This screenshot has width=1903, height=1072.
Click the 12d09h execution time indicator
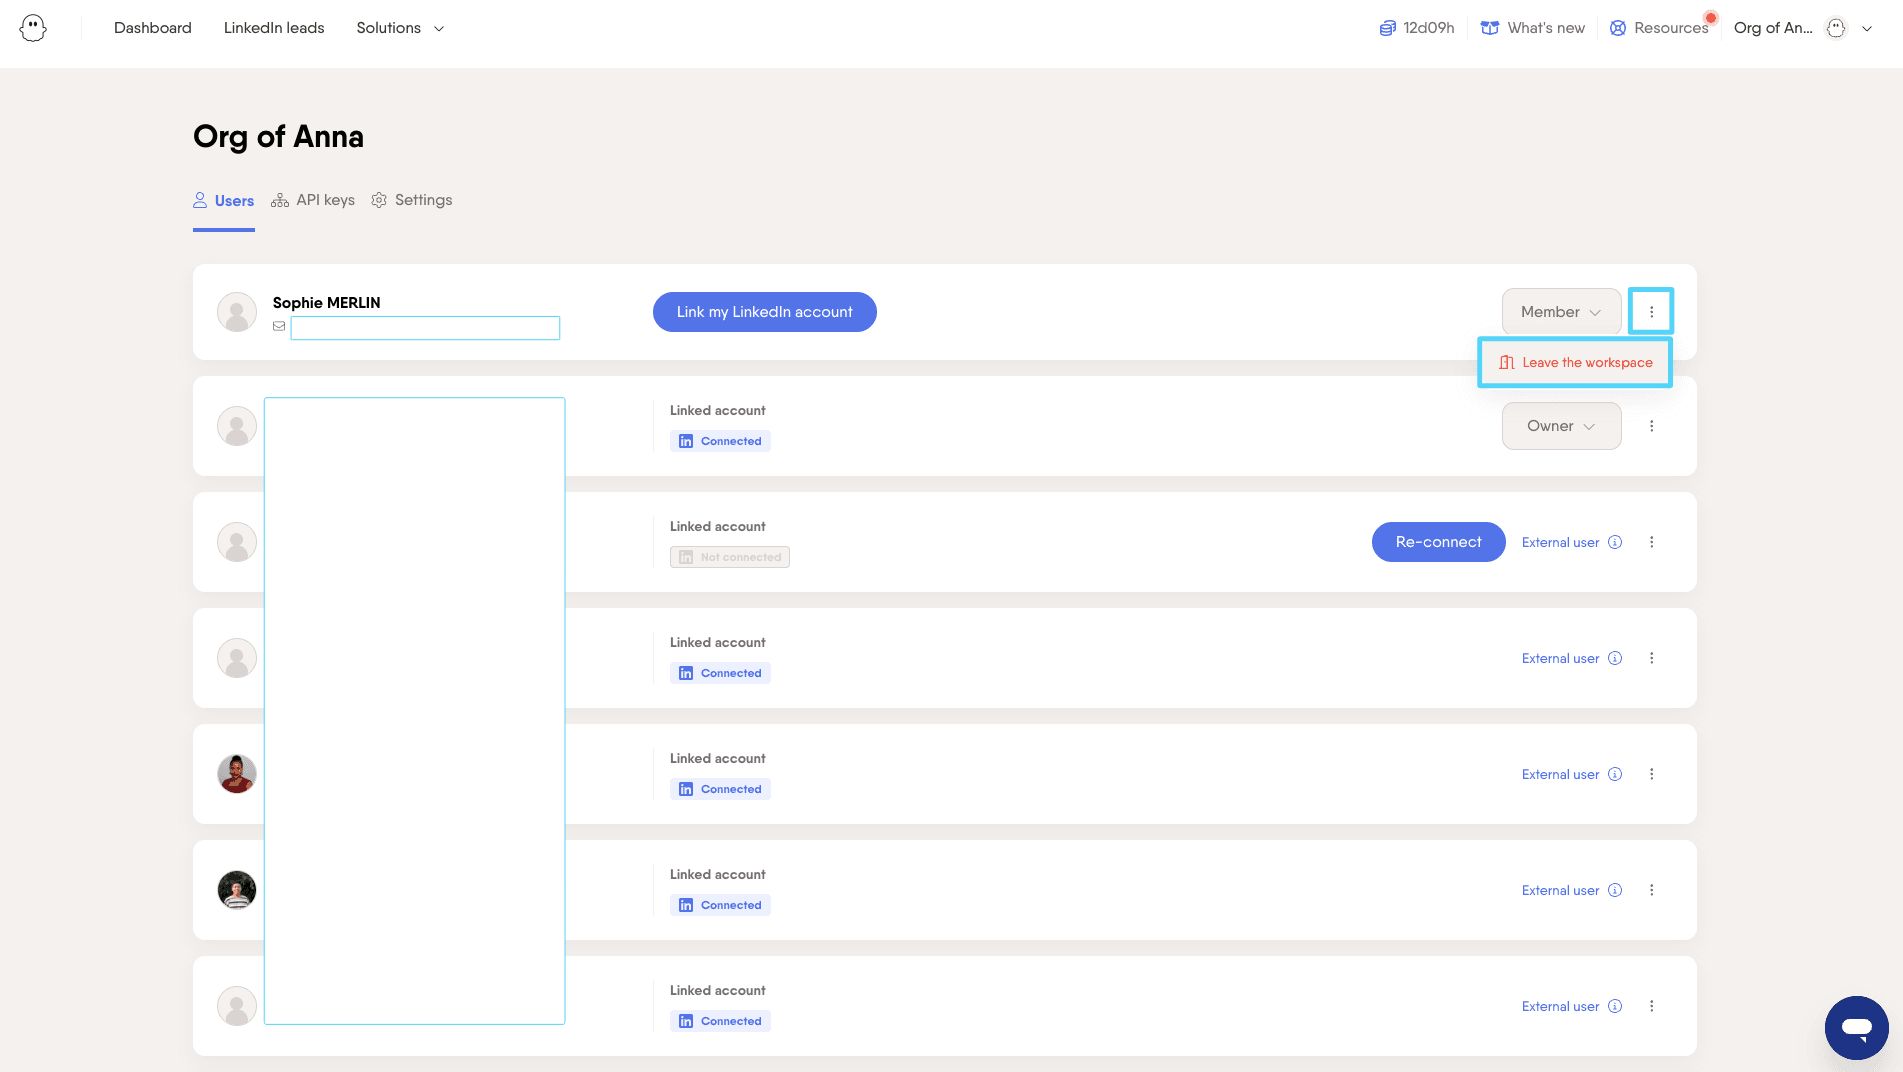point(1417,28)
